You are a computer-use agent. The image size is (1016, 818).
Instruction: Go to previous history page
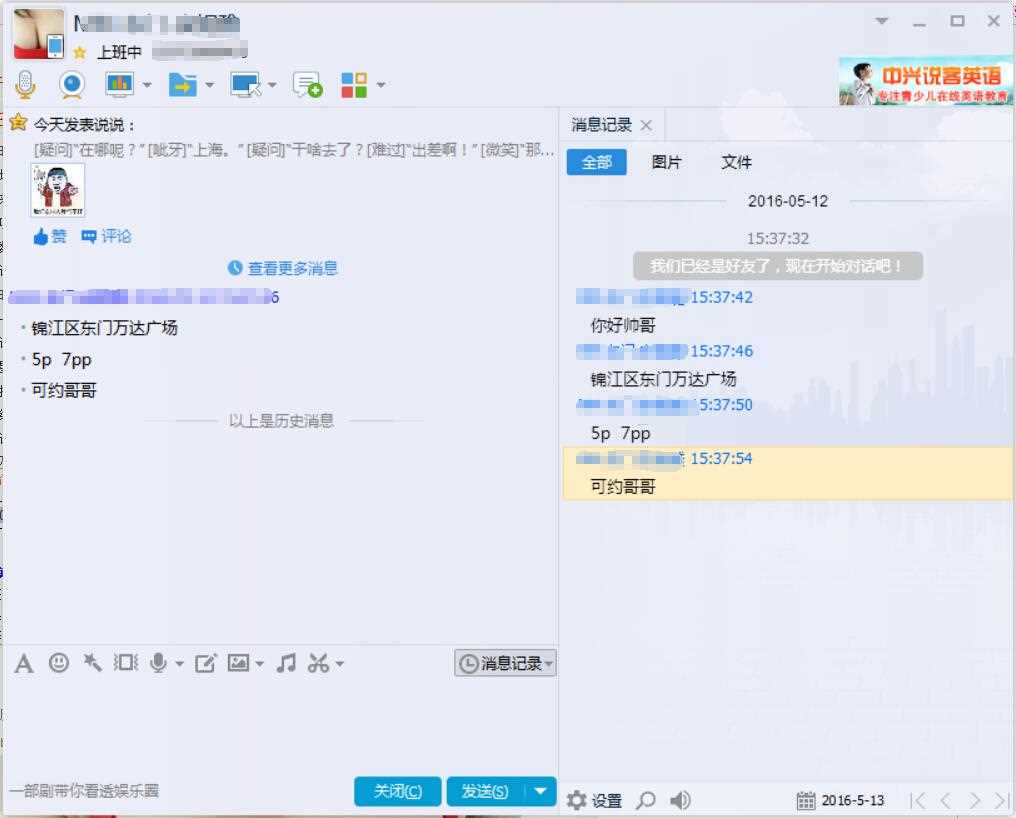click(x=945, y=800)
